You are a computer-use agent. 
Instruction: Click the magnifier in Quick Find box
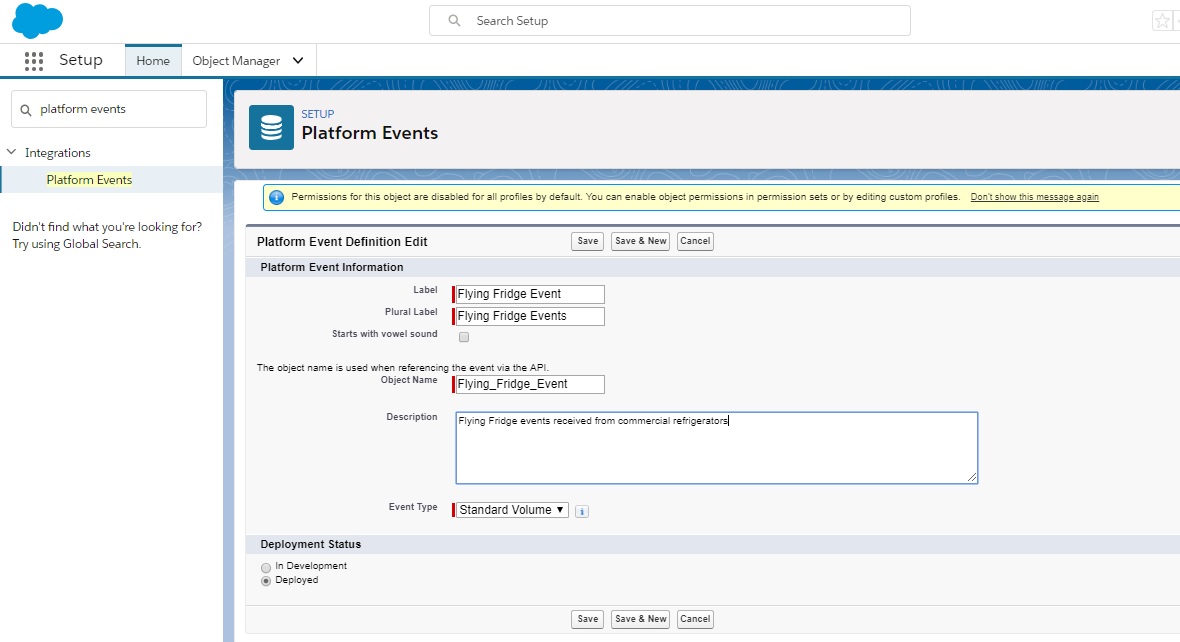[x=25, y=108]
